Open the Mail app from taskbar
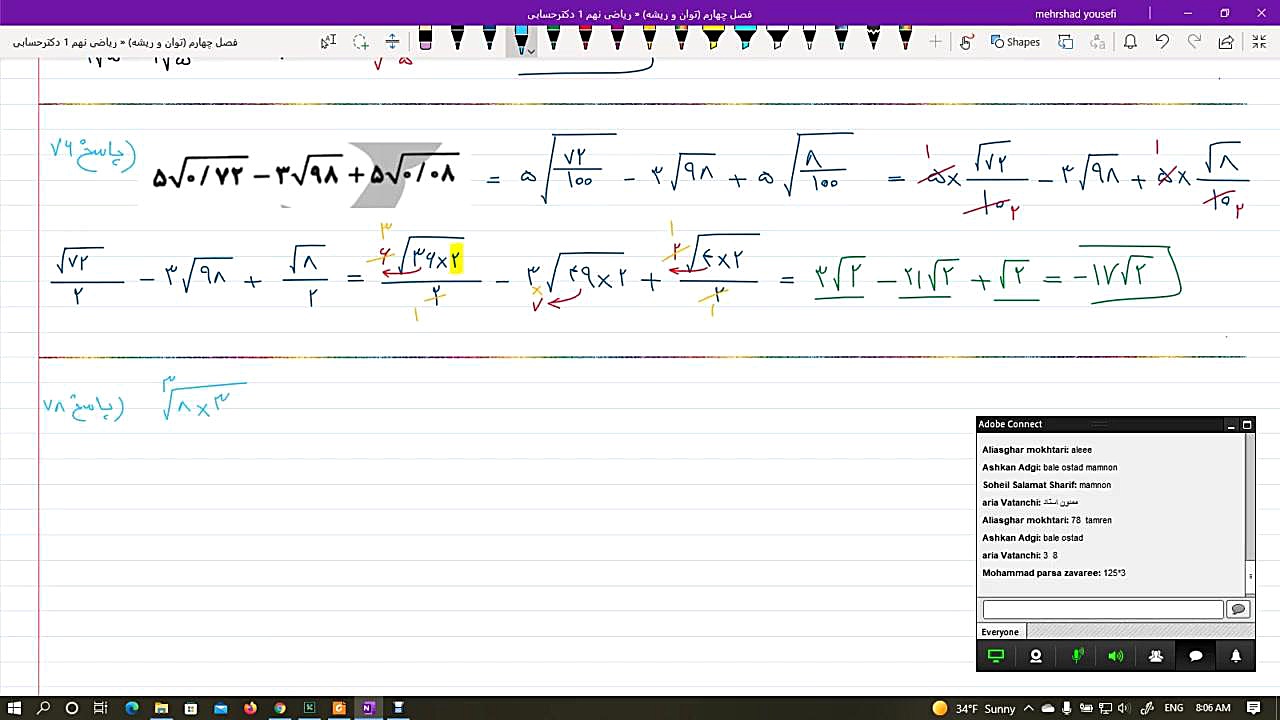Screen dimensions: 1280x720 (220, 708)
